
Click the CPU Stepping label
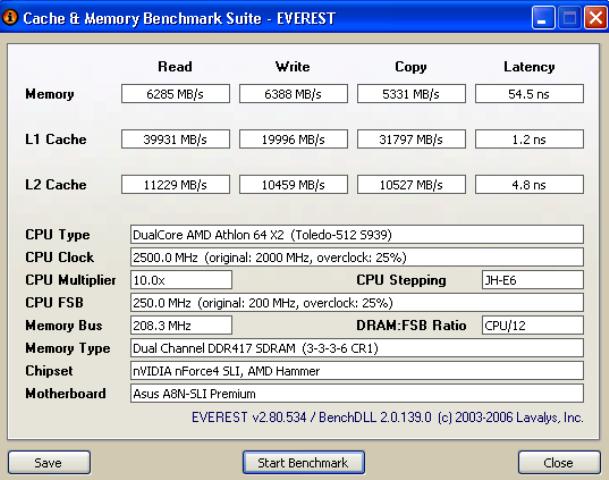click(x=401, y=280)
